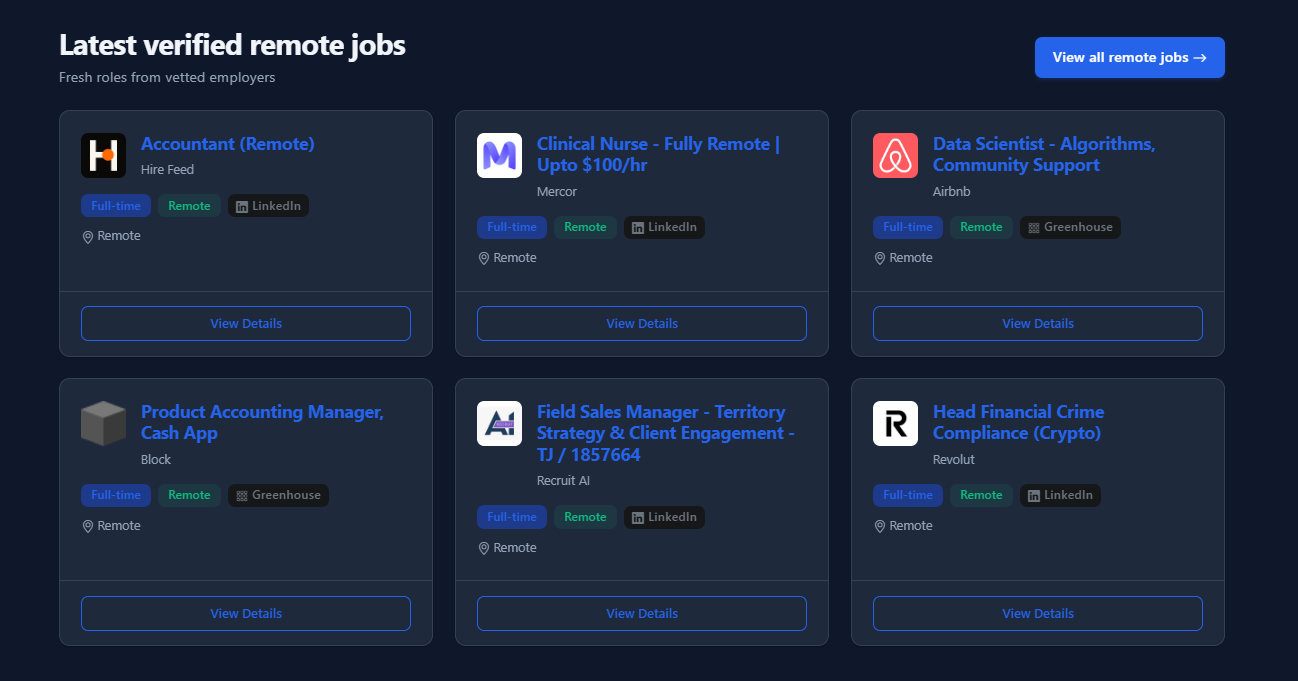Image resolution: width=1298 pixels, height=681 pixels.
Task: Click Full-time tag on Product Accounting Manager card
Action: [x=116, y=495]
